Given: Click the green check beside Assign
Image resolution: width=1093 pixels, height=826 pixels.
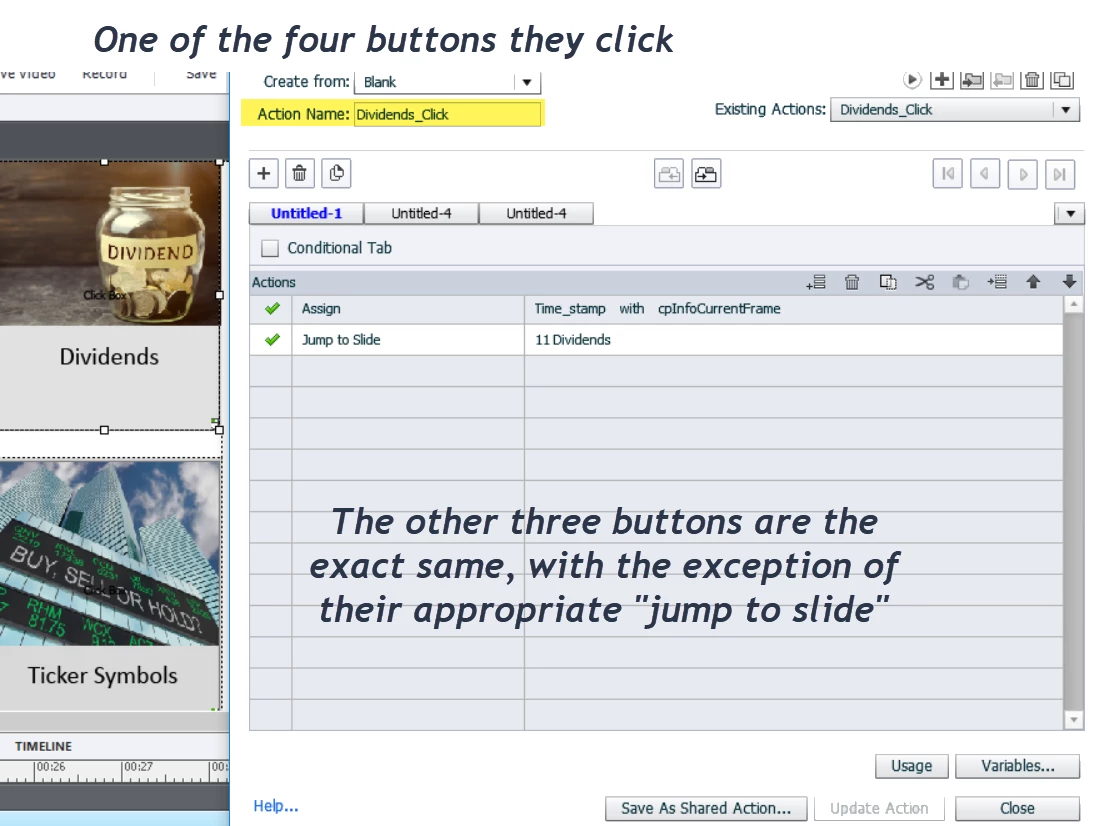Looking at the screenshot, I should coord(272,309).
